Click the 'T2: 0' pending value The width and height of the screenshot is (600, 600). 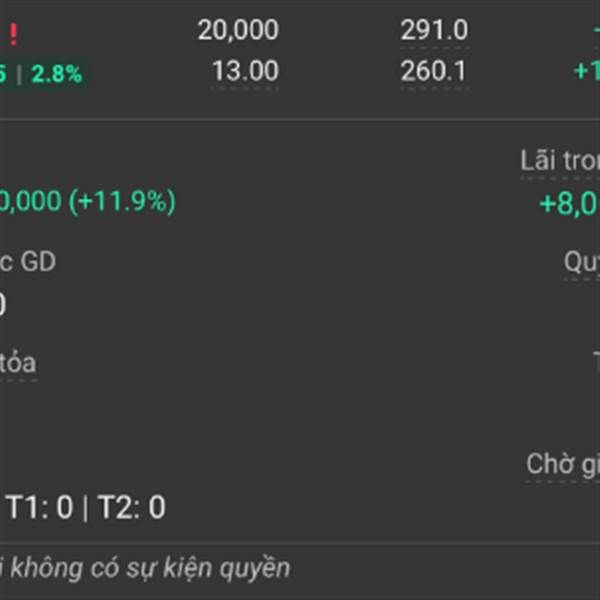coord(132,507)
